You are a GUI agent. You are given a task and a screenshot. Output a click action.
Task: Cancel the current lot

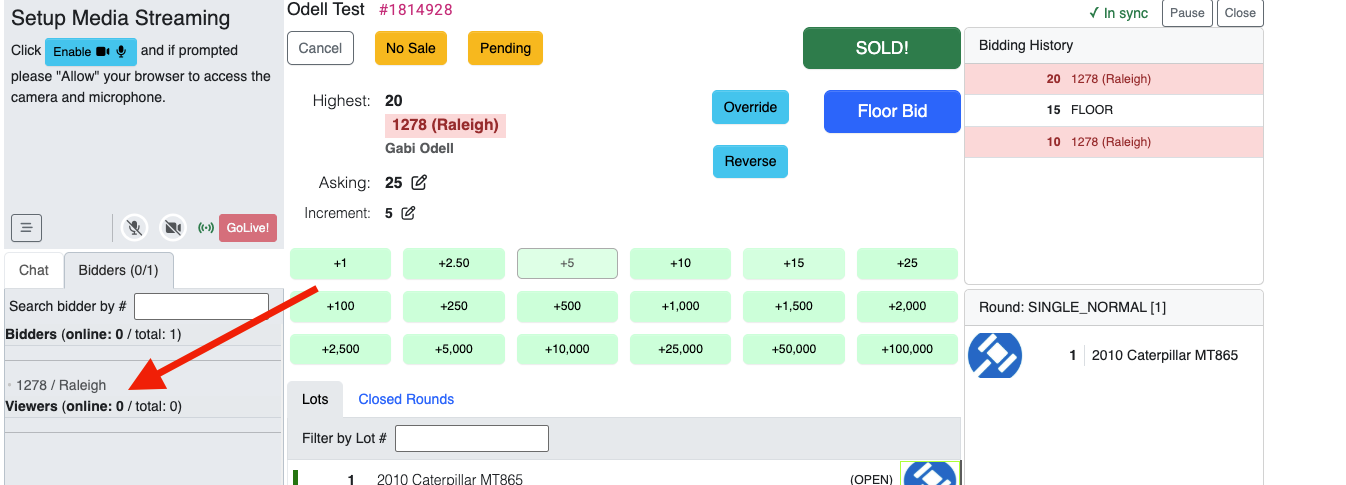click(x=320, y=48)
